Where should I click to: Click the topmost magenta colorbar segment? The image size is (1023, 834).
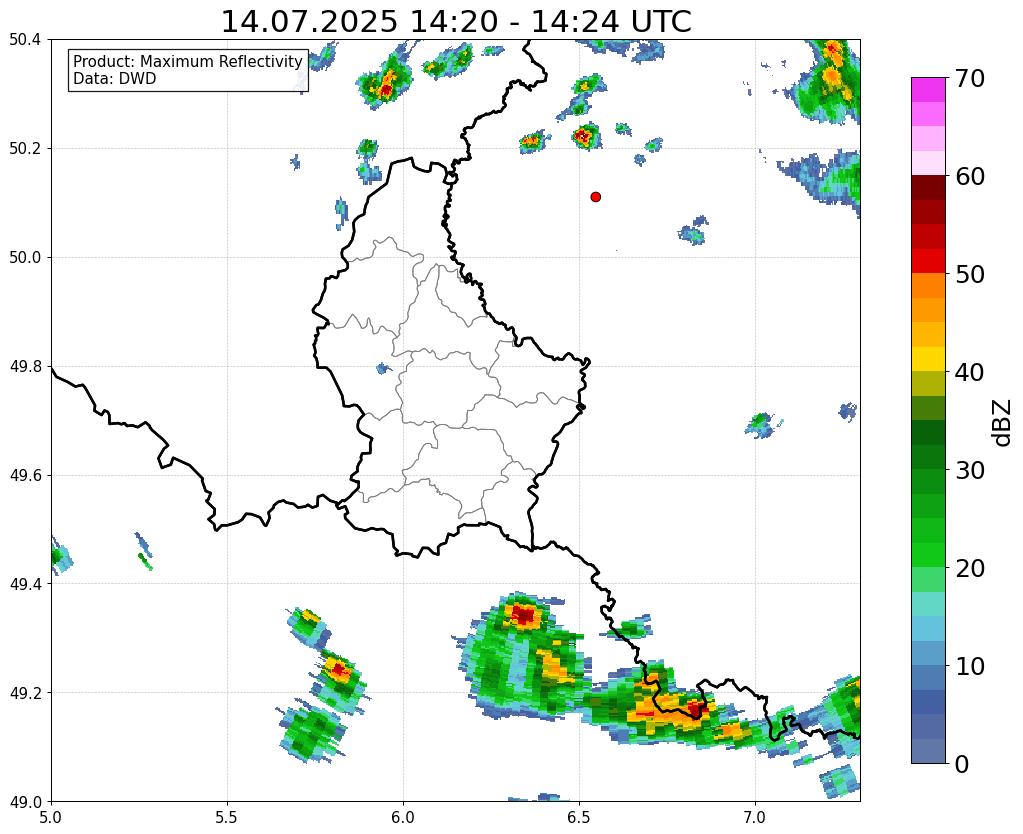(x=928, y=90)
